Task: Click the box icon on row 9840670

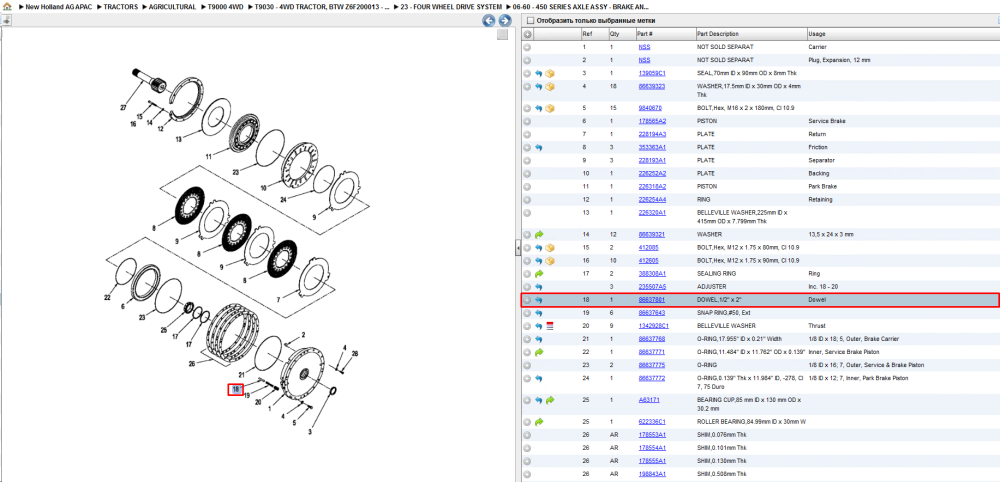Action: [550, 108]
